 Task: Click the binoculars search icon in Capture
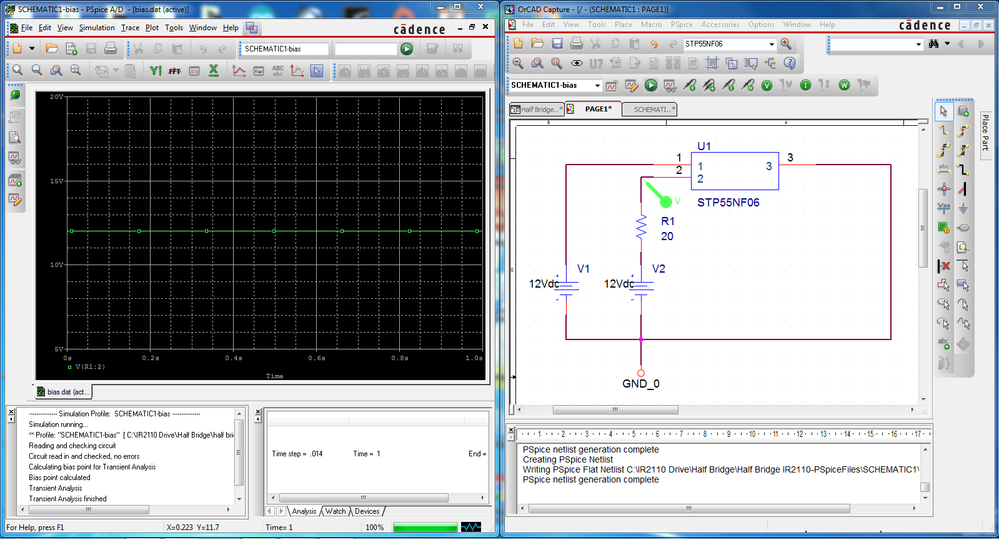(x=934, y=44)
